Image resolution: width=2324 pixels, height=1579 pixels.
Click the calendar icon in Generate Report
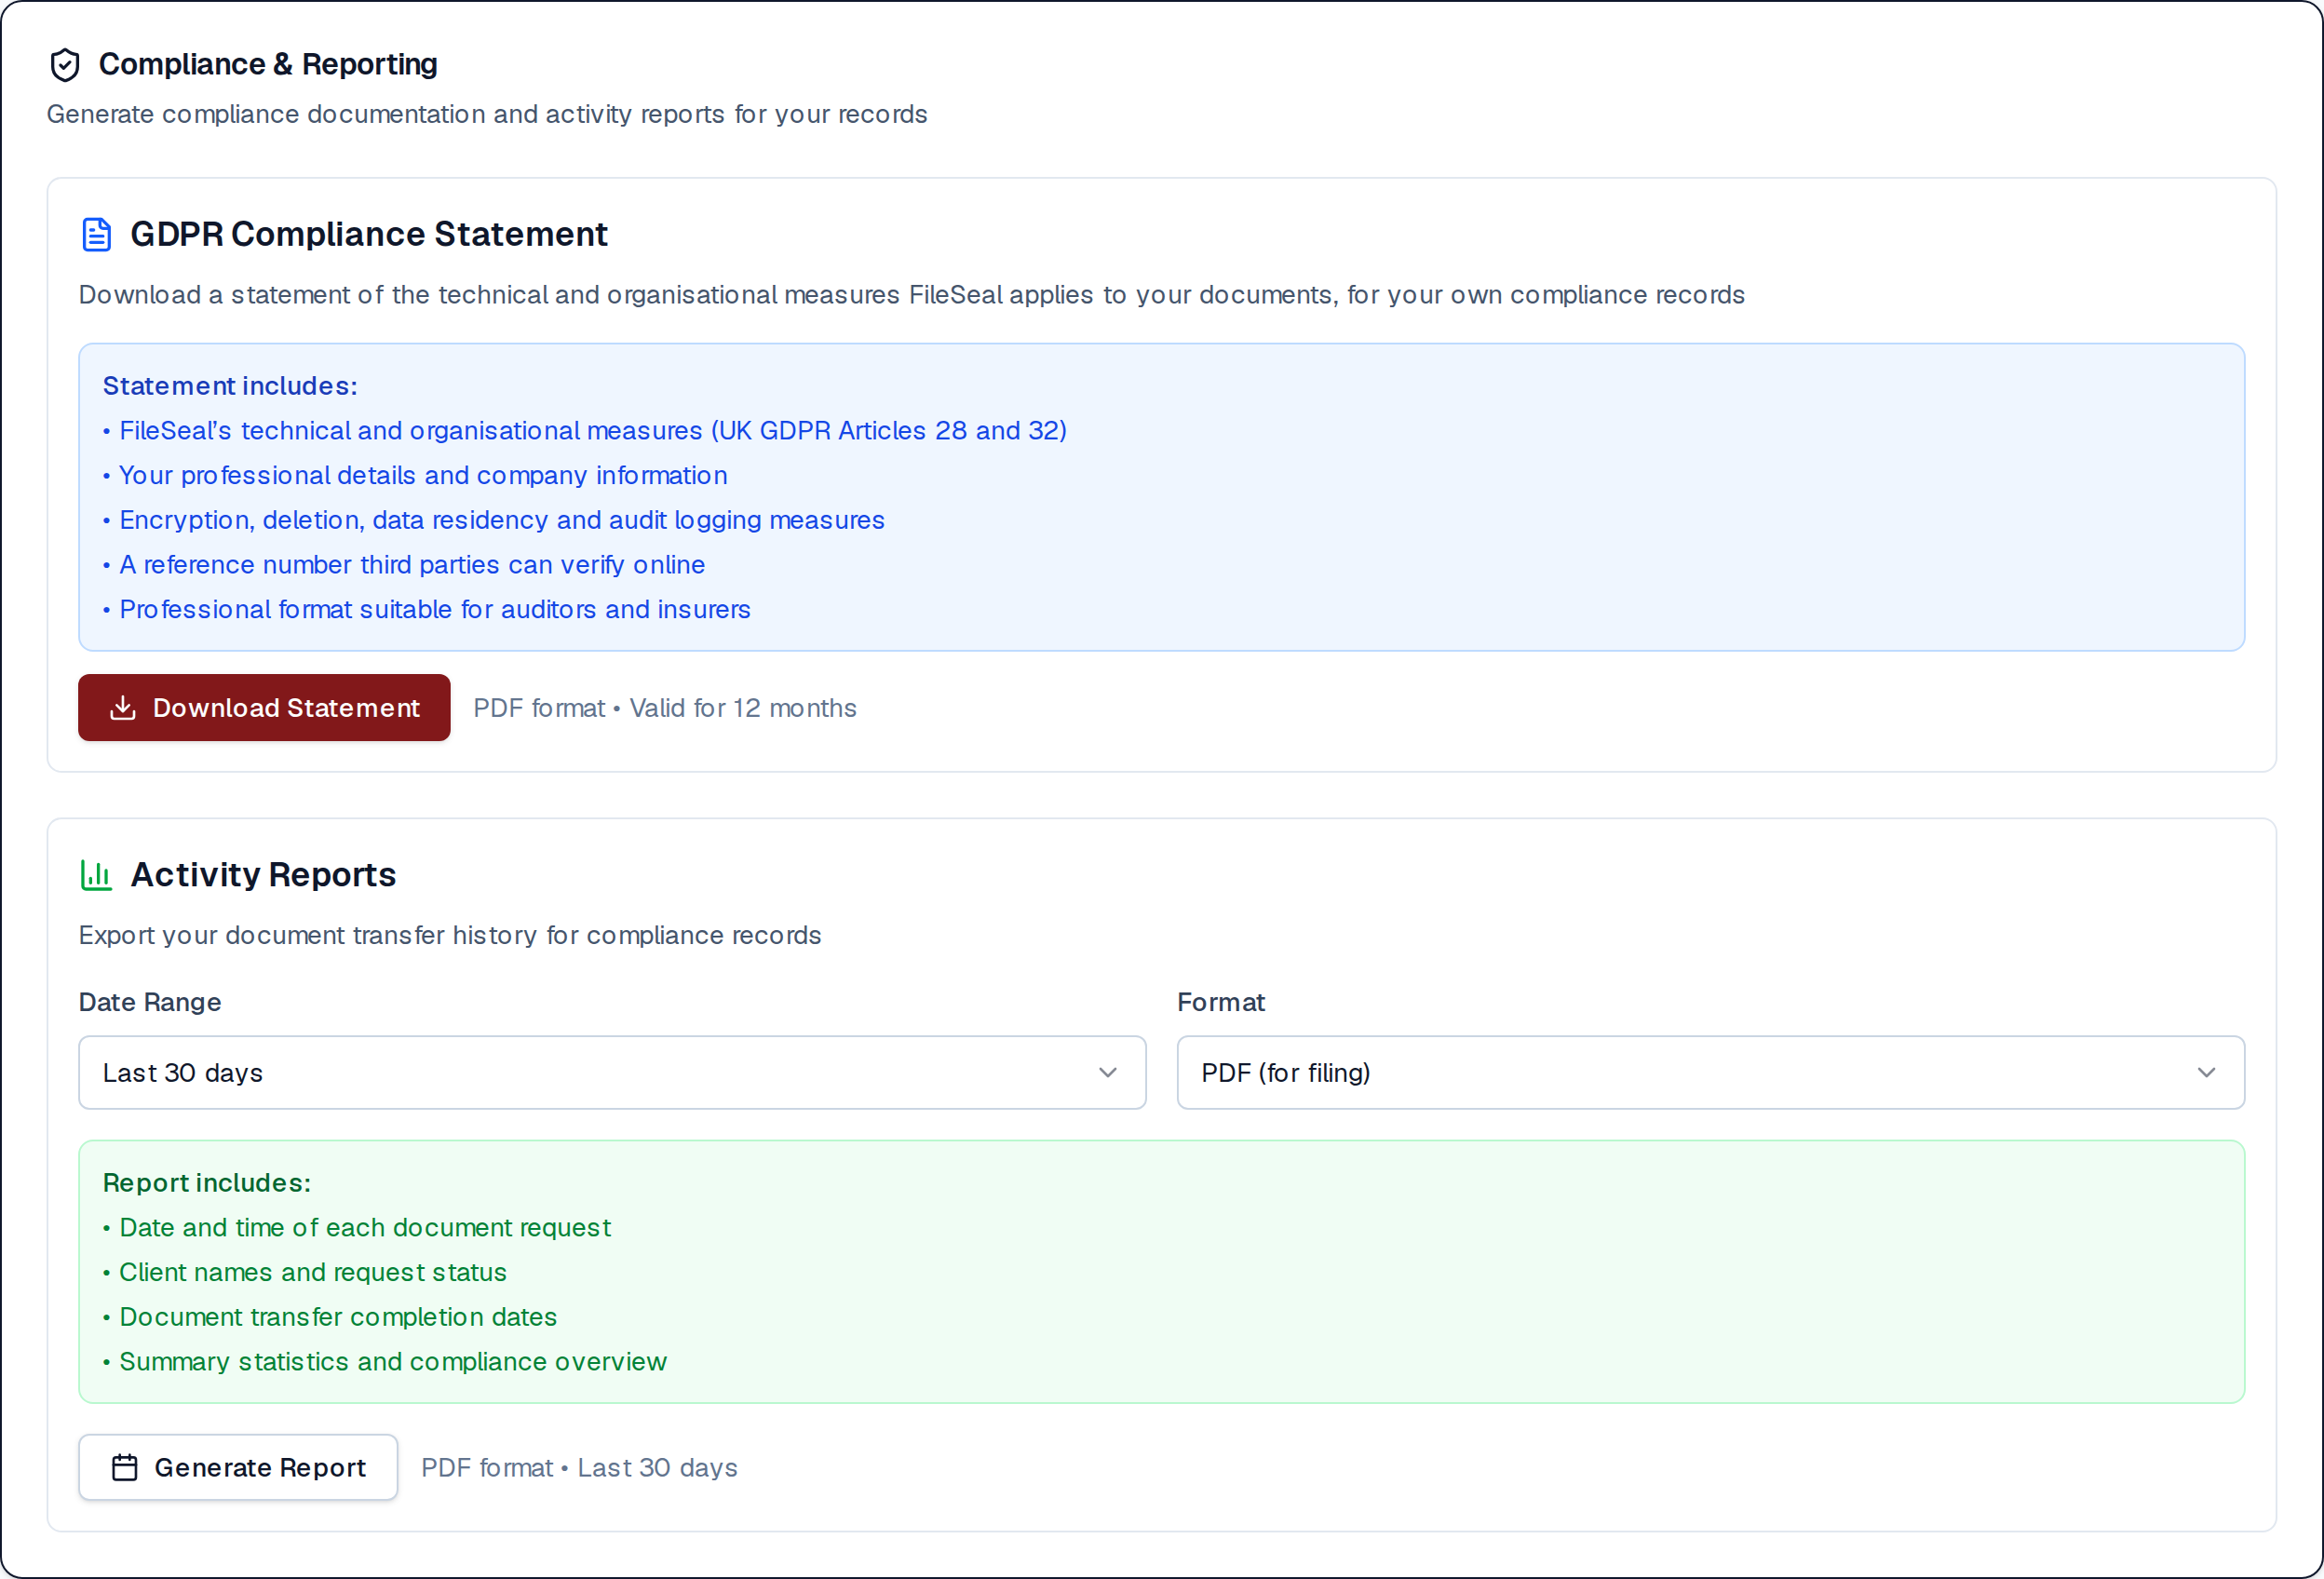tap(125, 1467)
